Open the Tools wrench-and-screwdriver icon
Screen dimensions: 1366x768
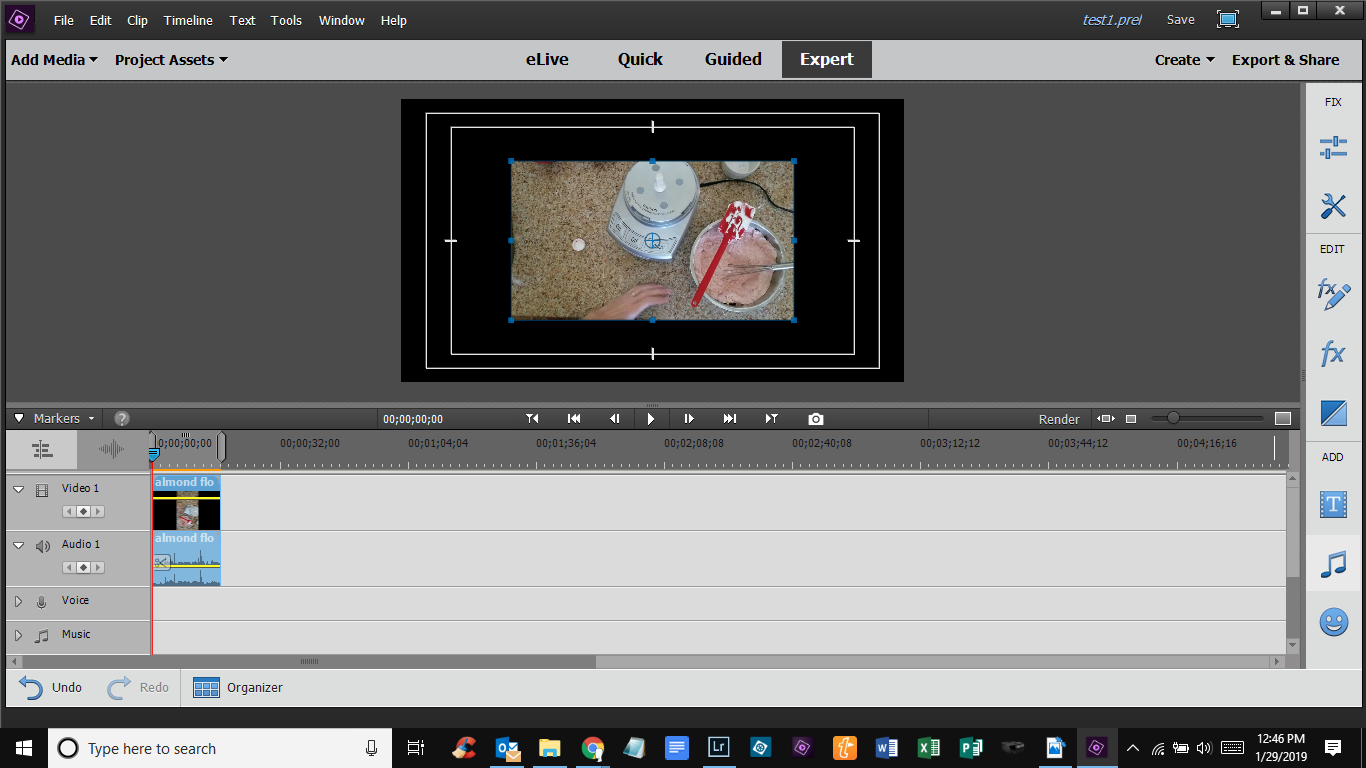pyautogui.click(x=1333, y=206)
